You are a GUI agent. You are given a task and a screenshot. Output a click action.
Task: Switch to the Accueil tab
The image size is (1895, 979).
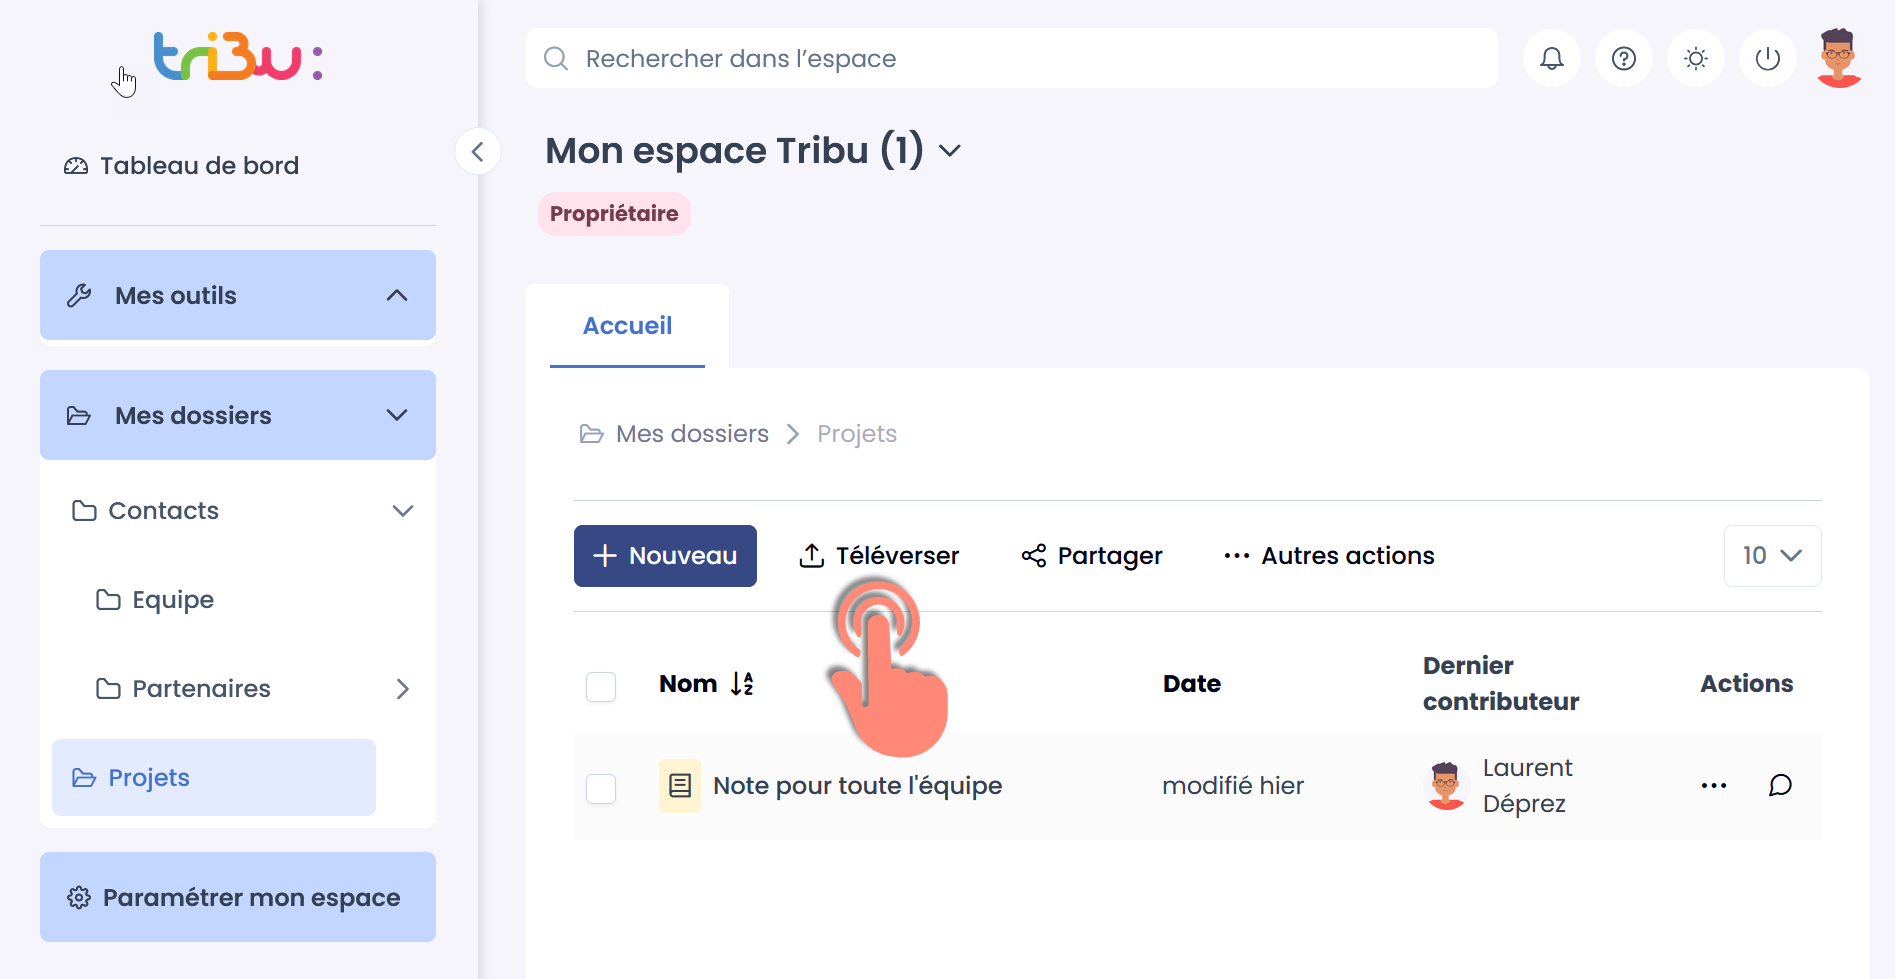(627, 326)
